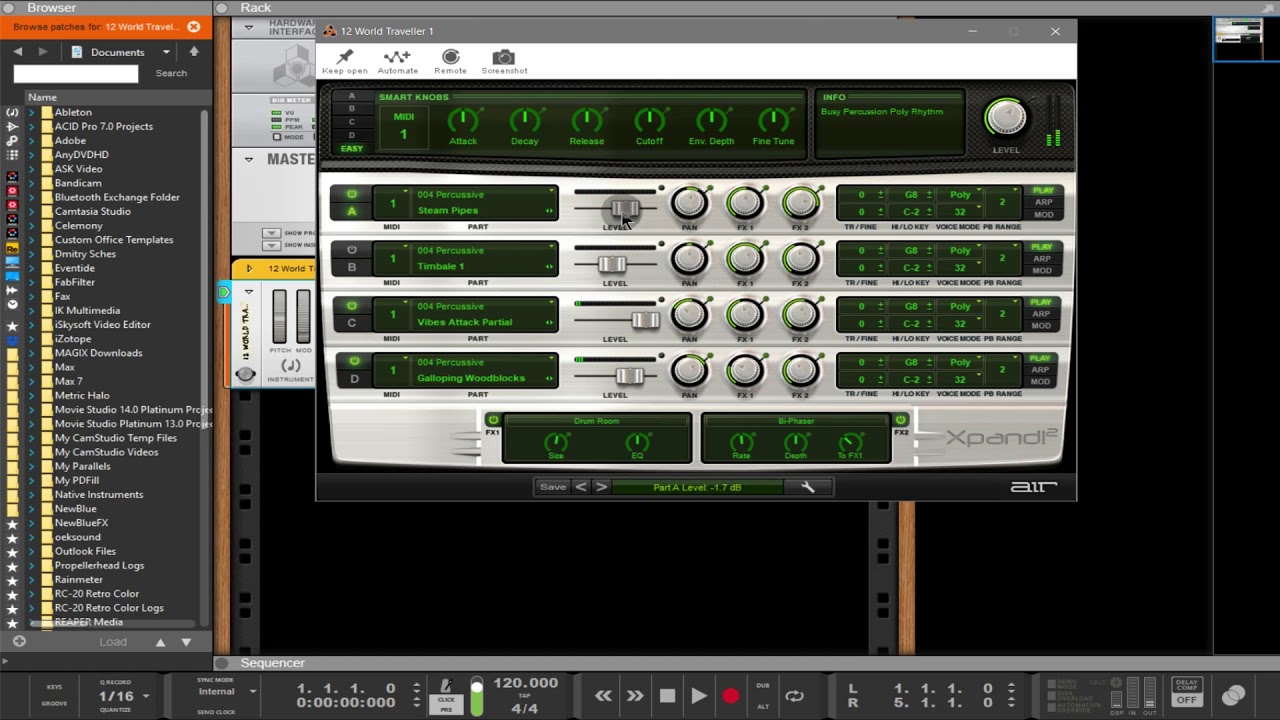Toggle power for part D
The image size is (1280, 720).
tap(354, 361)
